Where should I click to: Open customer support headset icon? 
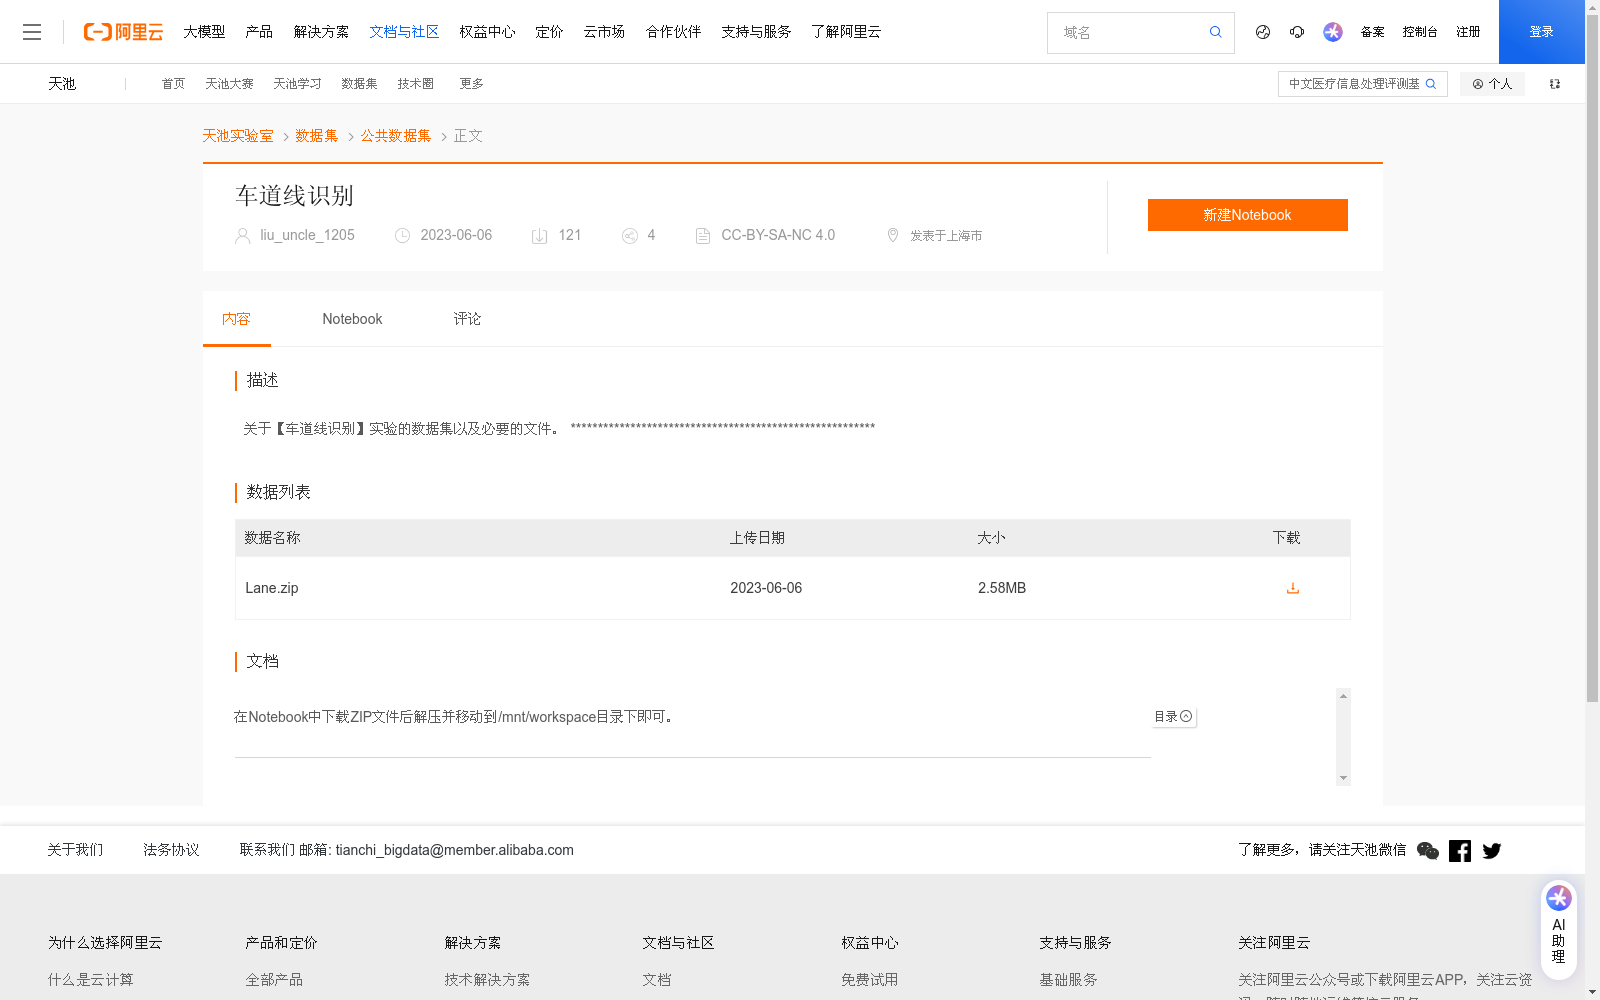tap(1297, 32)
